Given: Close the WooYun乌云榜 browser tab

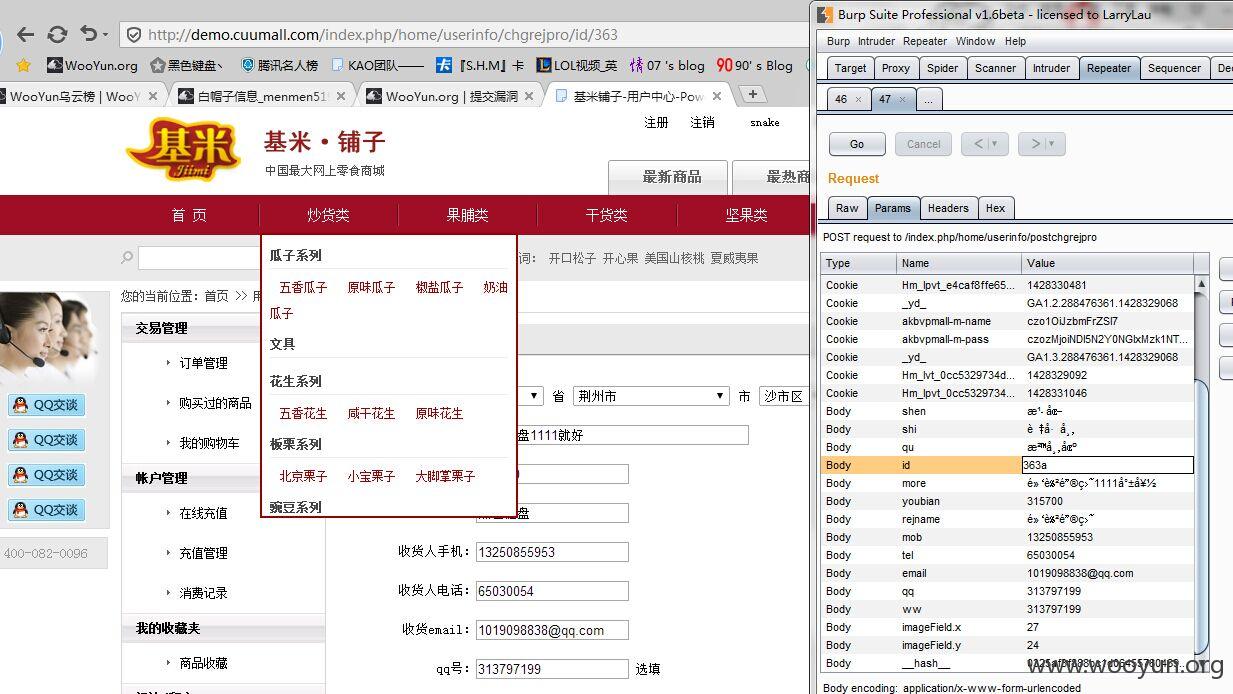Looking at the screenshot, I should 153,96.
